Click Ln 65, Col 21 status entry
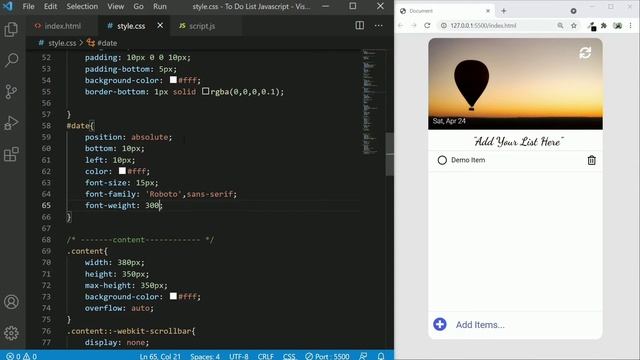 coord(160,356)
